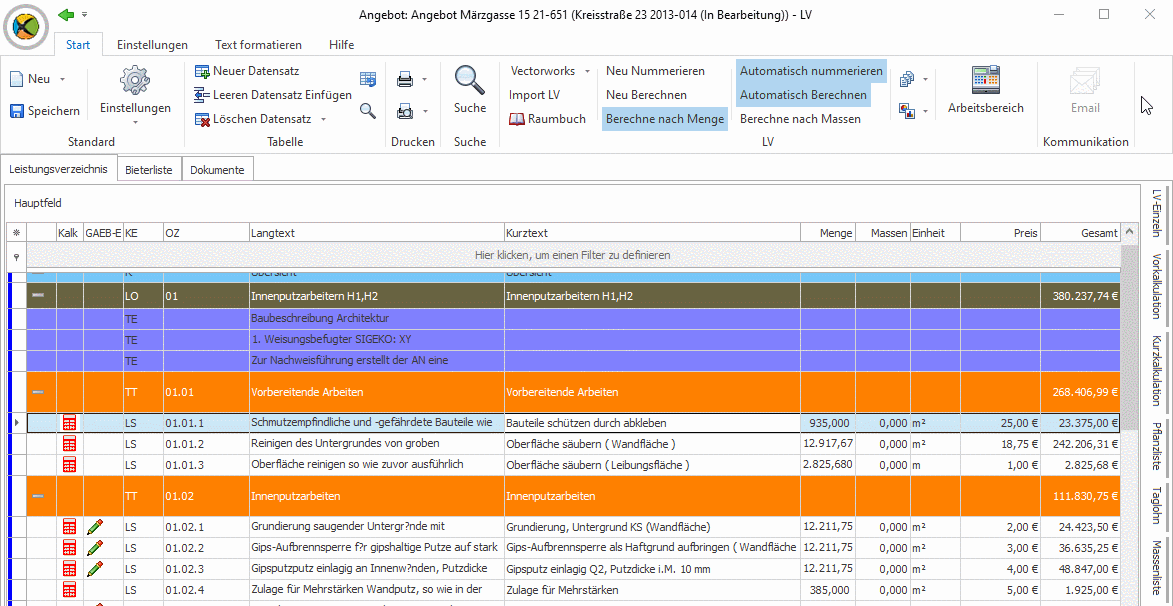
Task: Click Leeren Datensatz Einfügen icon
Action: coord(202,95)
